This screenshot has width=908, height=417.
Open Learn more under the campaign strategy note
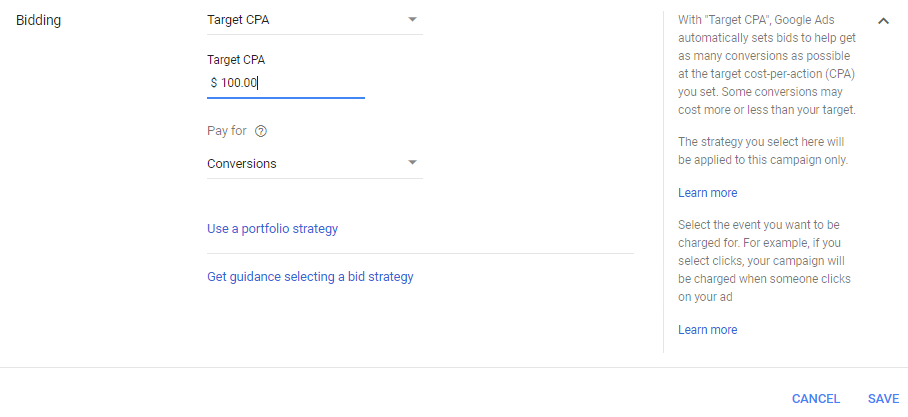708,193
